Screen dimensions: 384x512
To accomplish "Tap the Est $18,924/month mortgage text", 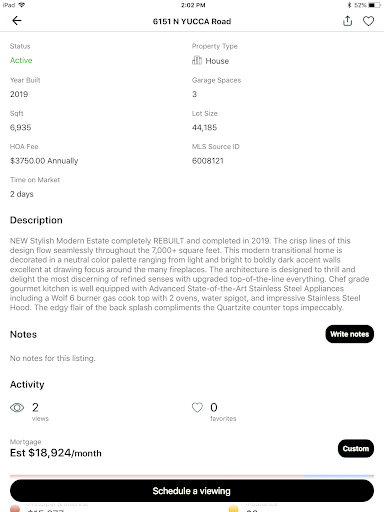I will coord(56,453).
